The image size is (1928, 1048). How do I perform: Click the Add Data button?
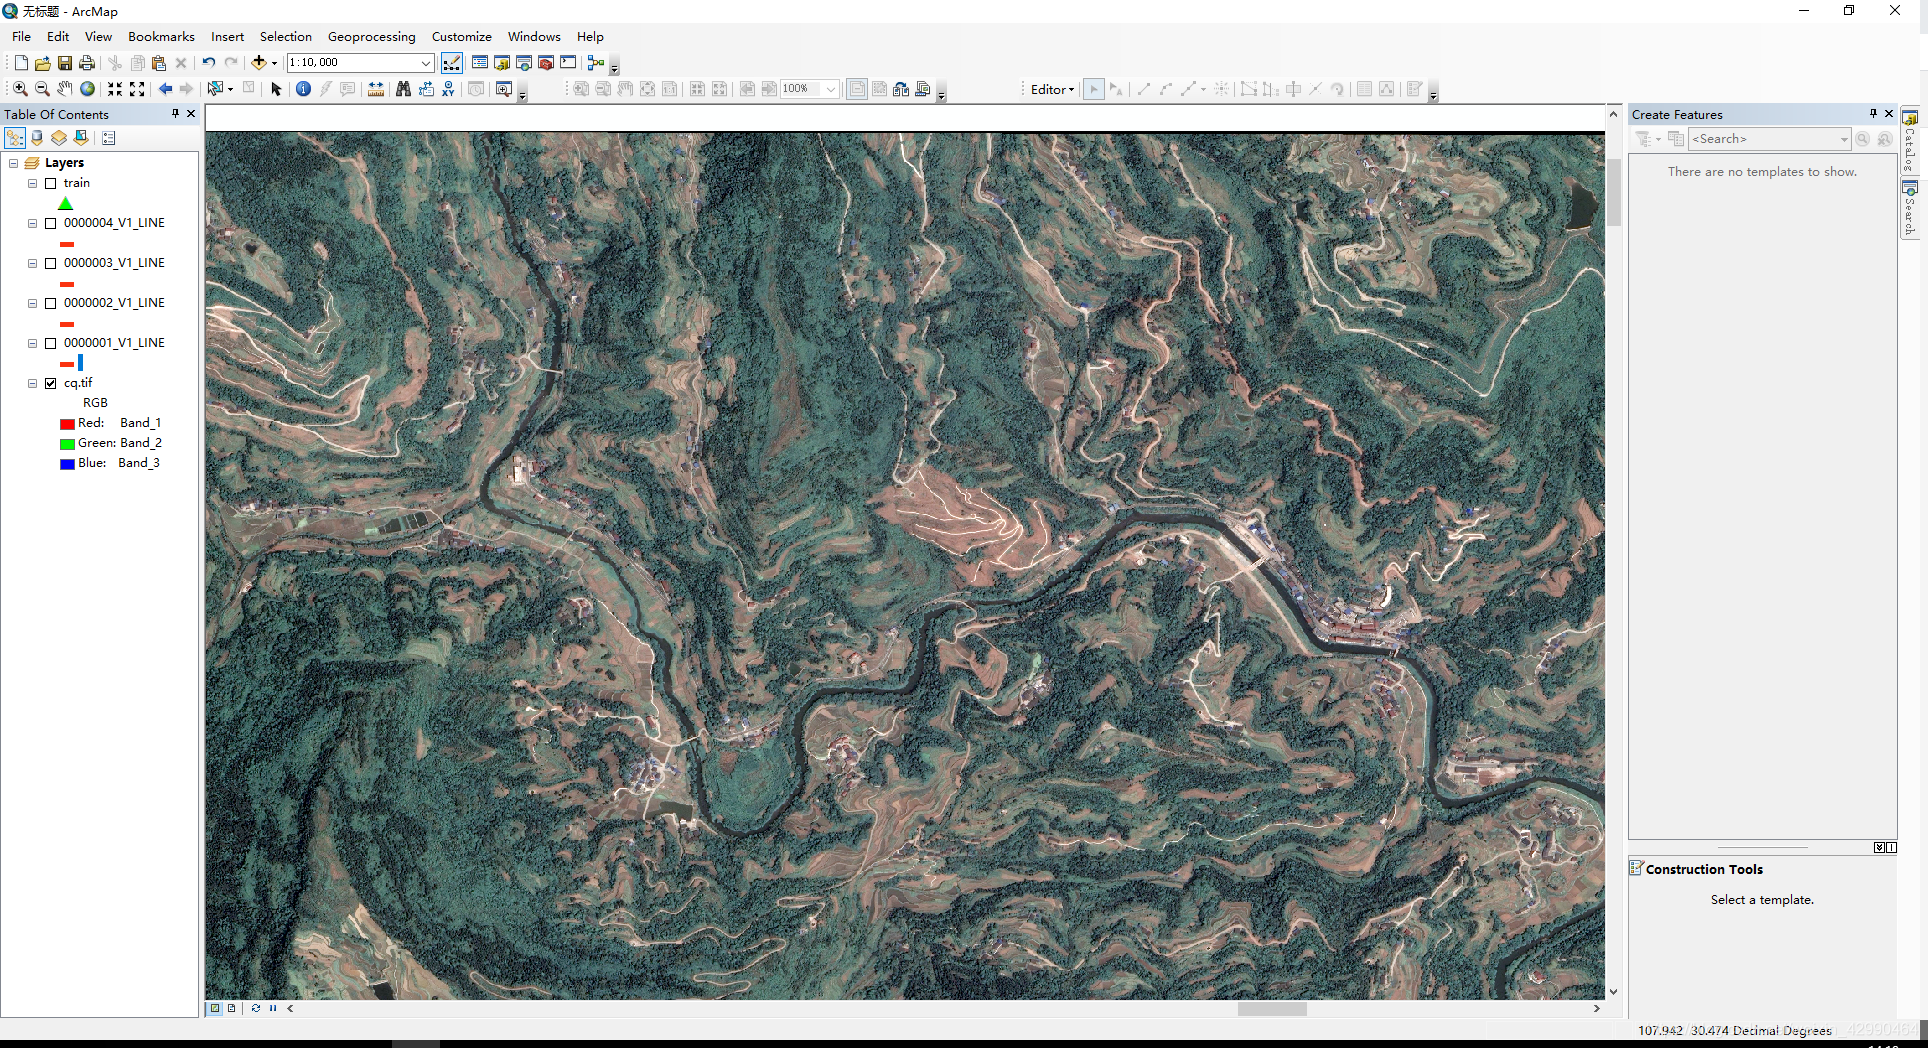click(x=259, y=63)
